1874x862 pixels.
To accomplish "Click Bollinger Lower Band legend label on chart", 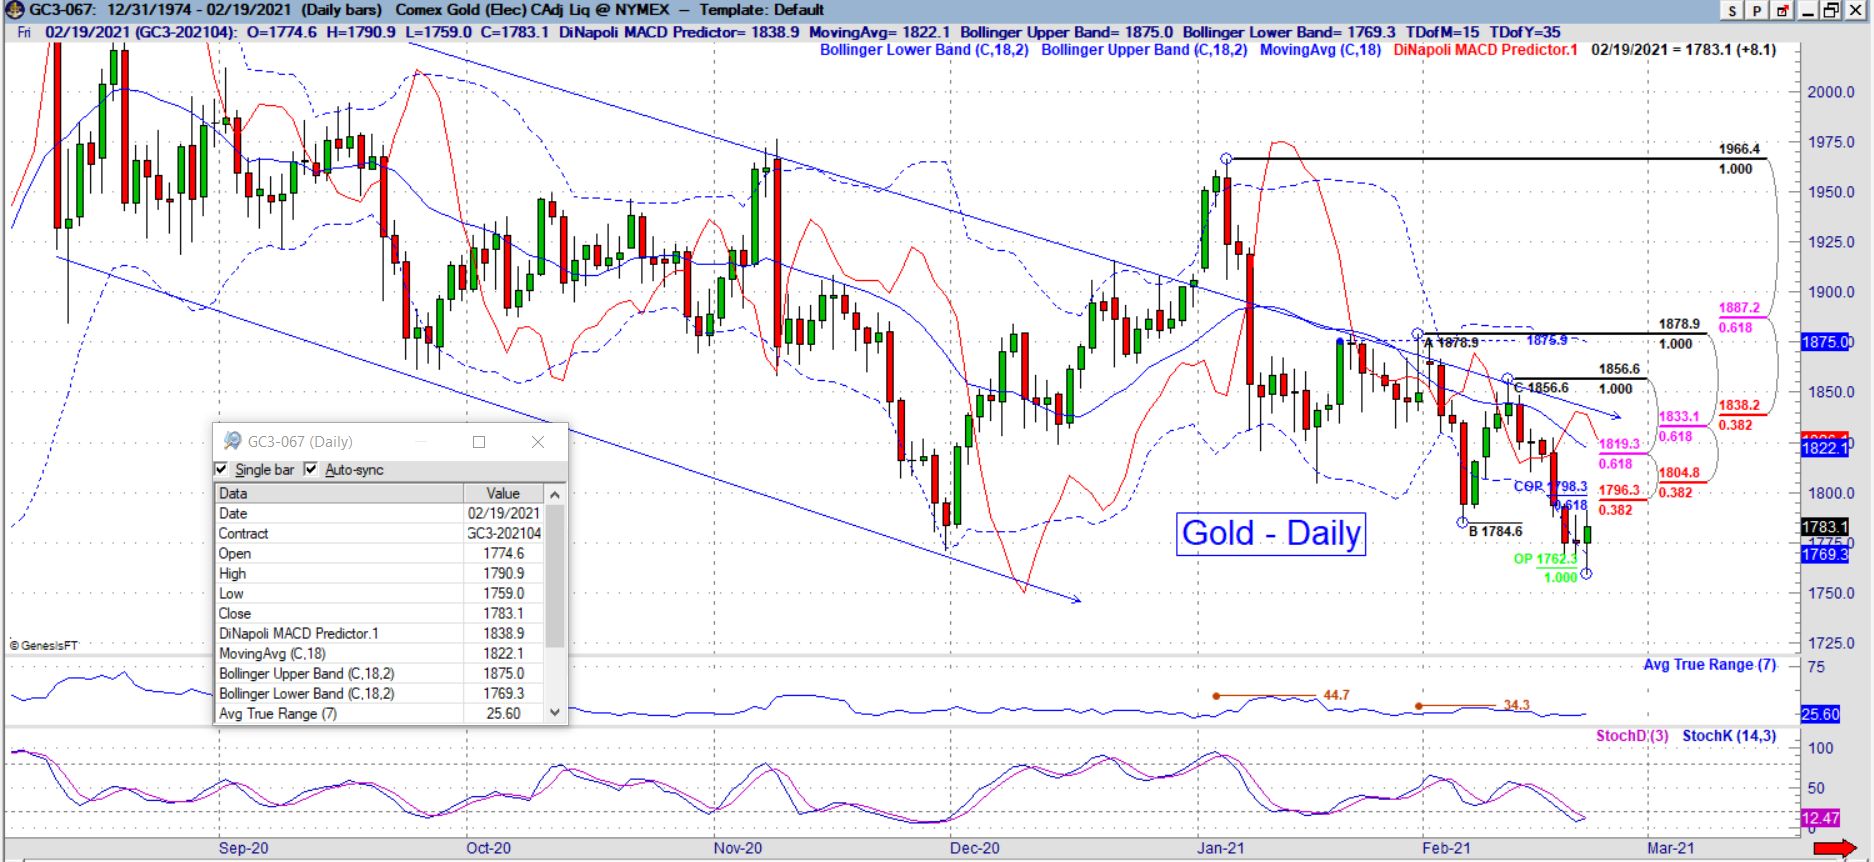I will point(924,50).
